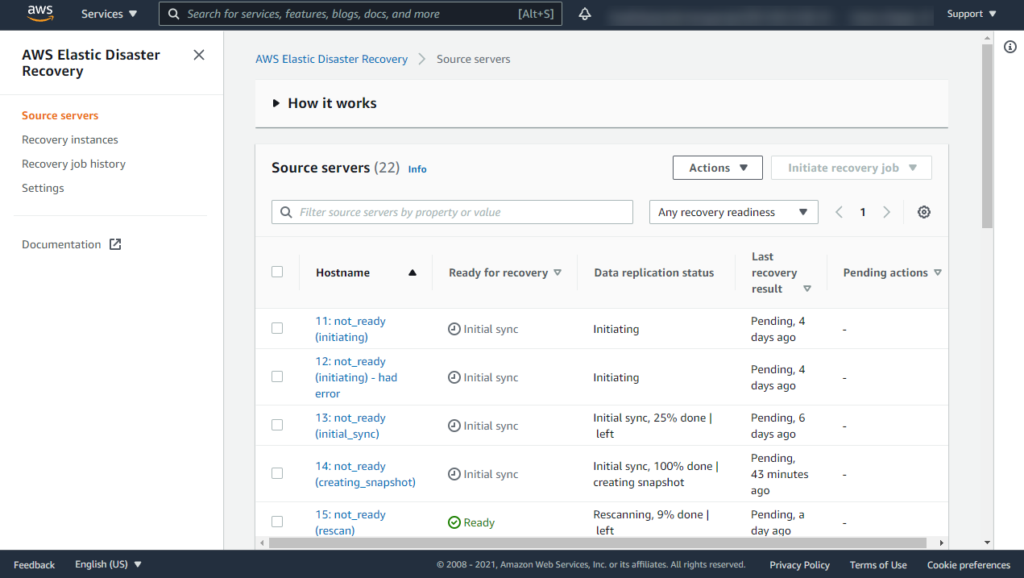
Task: Open the Ready for recovery filter icon
Action: coord(558,272)
